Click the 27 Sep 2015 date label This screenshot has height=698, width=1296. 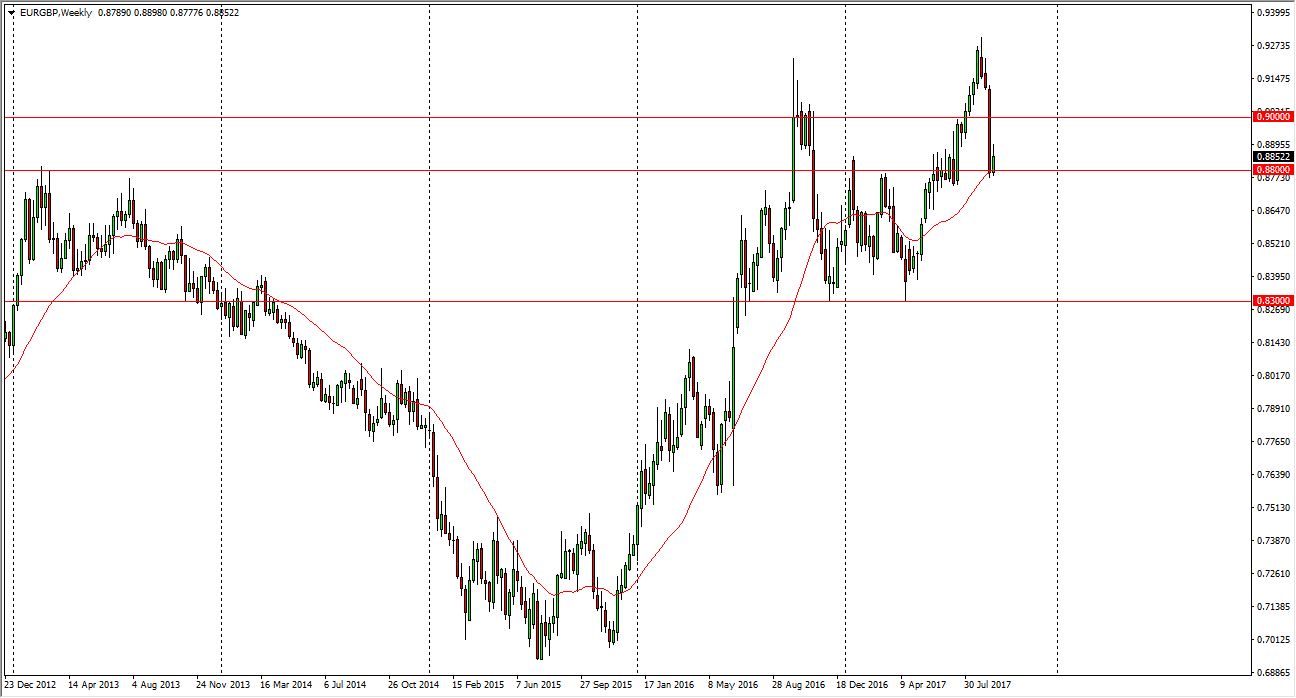pyautogui.click(x=605, y=685)
